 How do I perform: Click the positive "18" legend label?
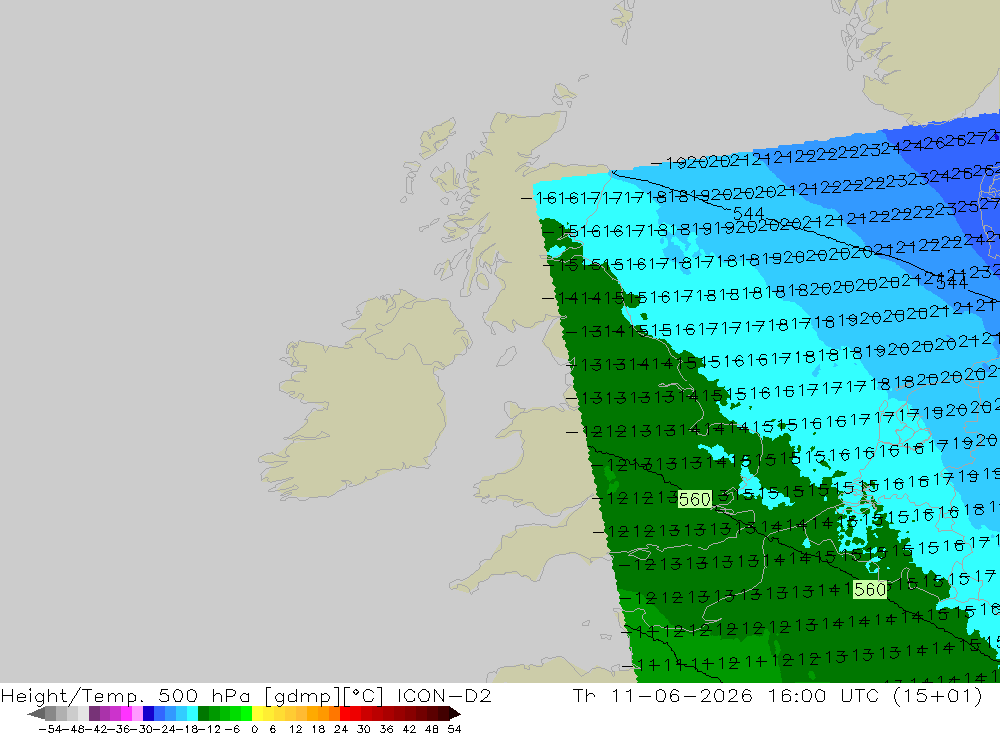click(318, 729)
